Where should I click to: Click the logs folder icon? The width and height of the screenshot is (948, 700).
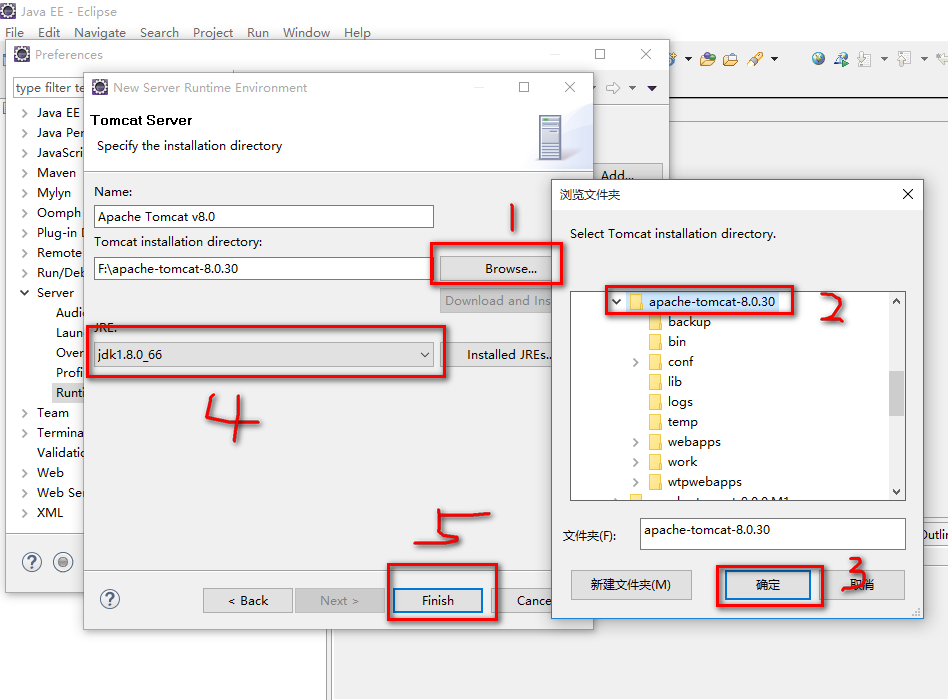coord(655,402)
